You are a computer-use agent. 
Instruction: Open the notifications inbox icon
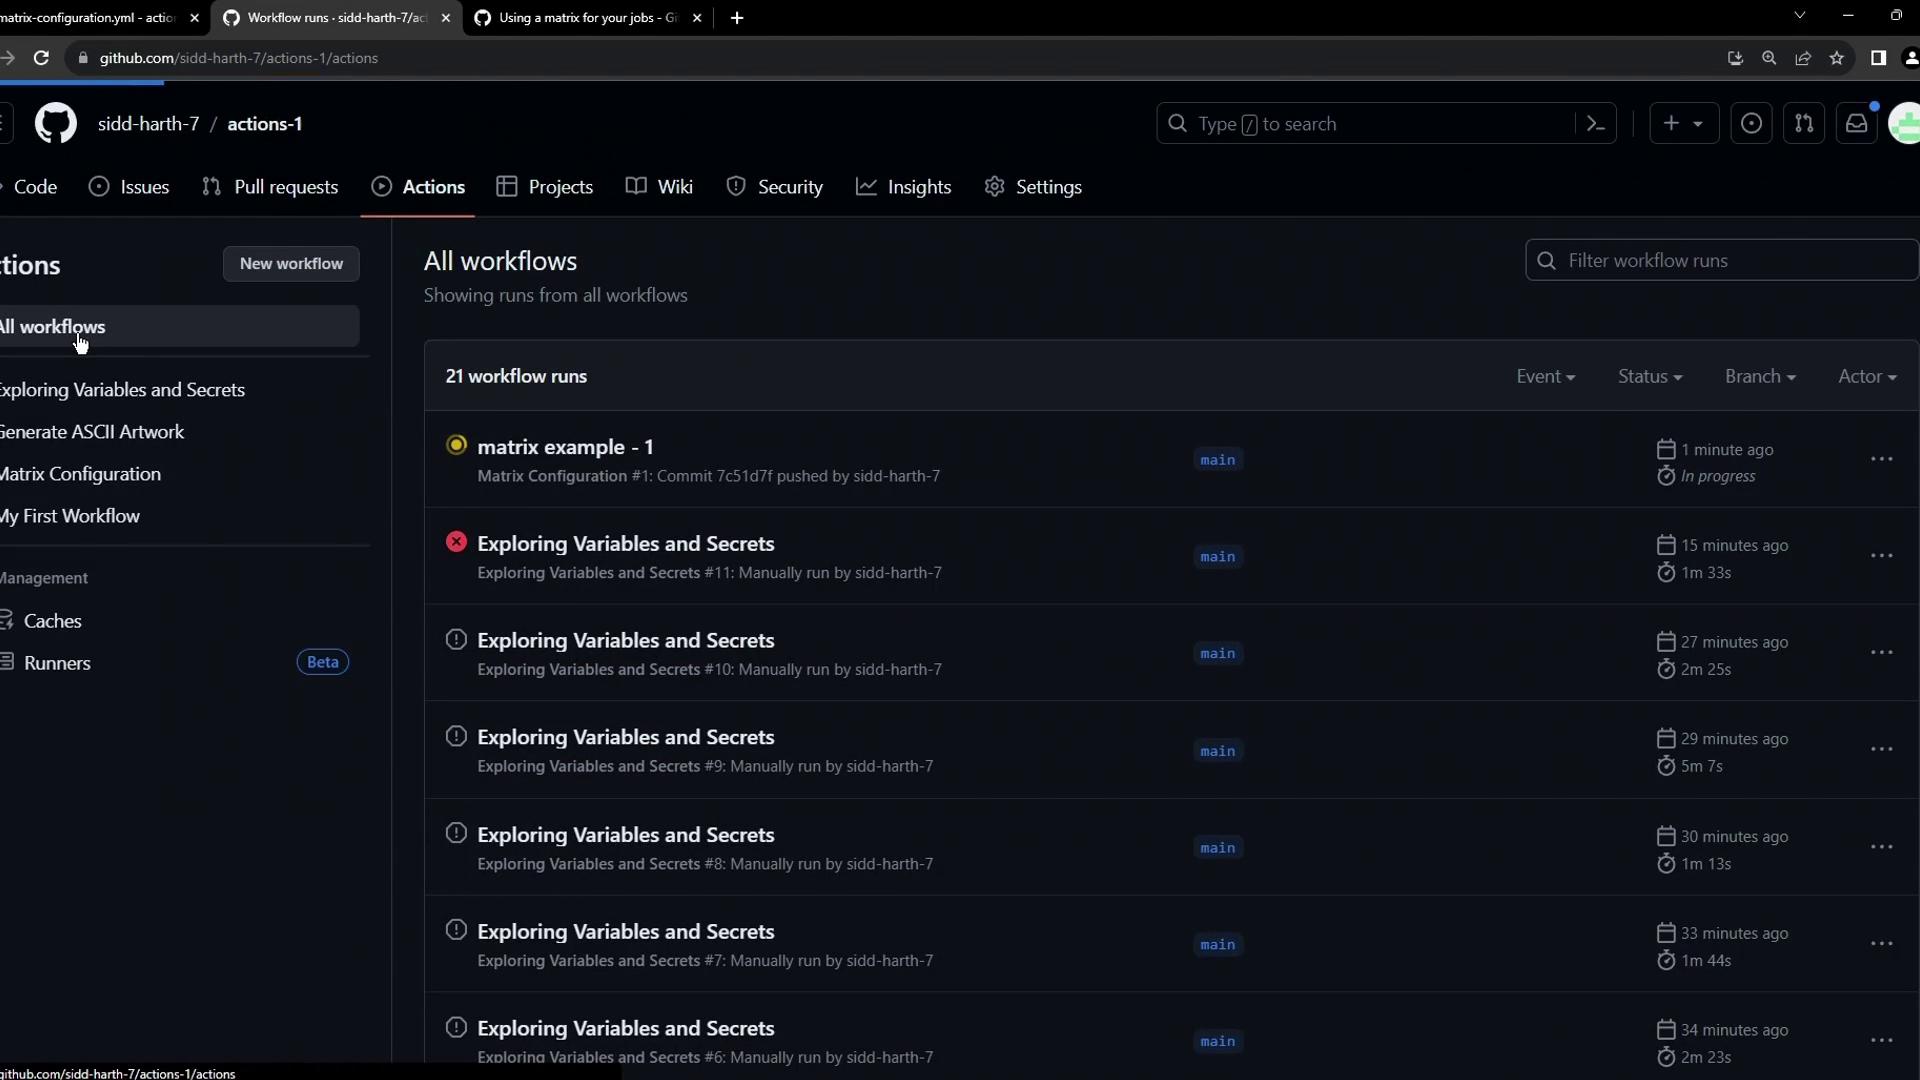point(1856,124)
